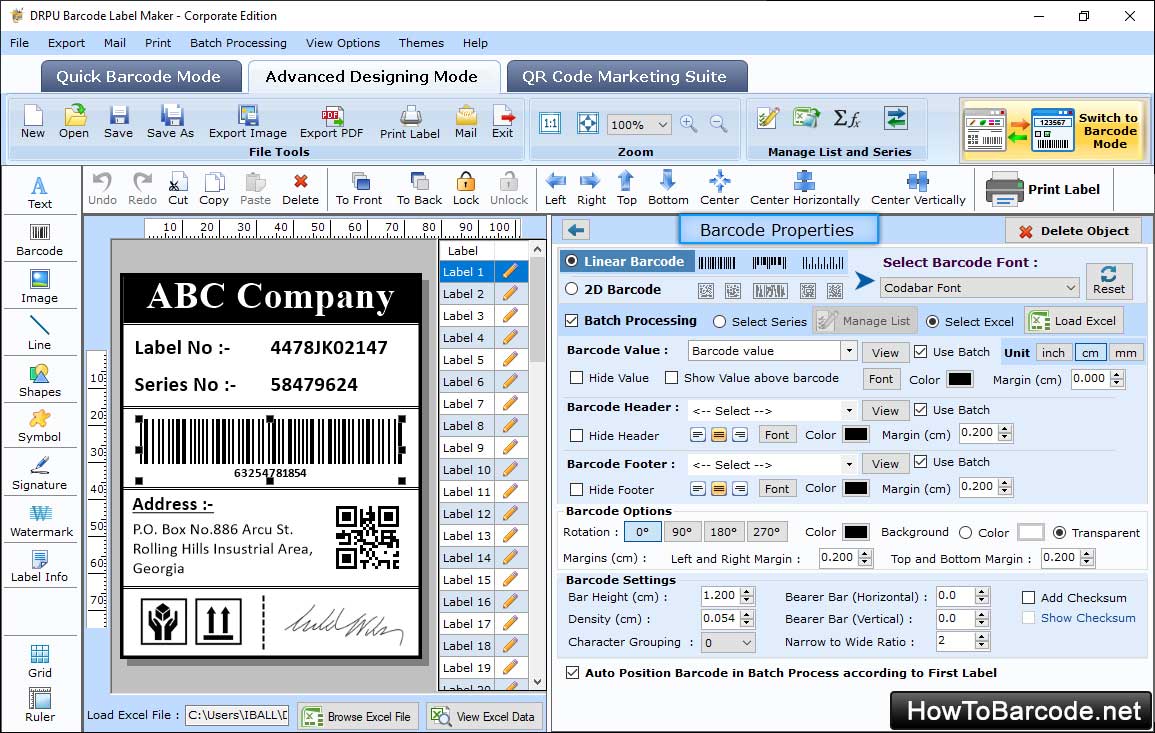The height and width of the screenshot is (733, 1155).
Task: Check the Hide Header option
Action: click(x=576, y=435)
